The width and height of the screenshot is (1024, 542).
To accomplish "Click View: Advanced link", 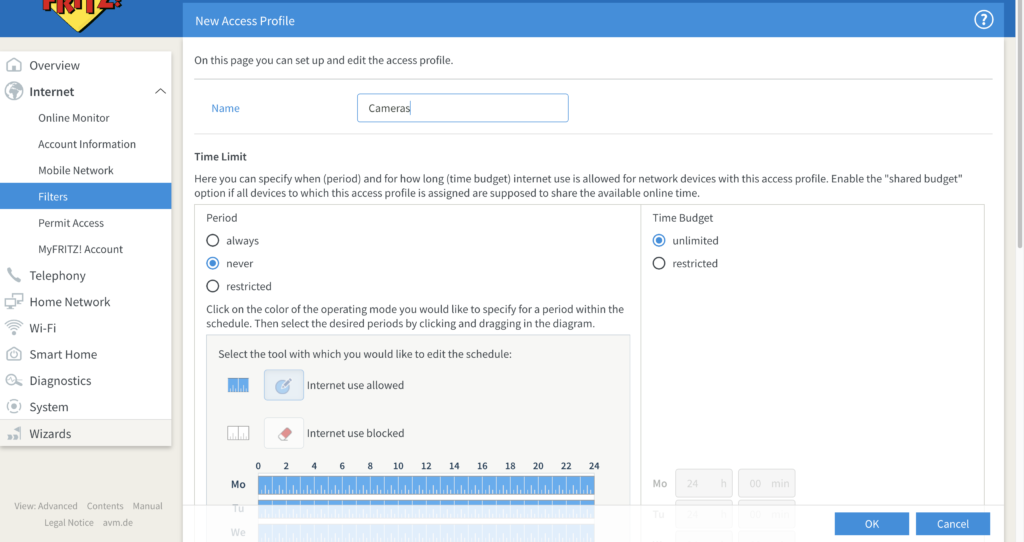I will [x=46, y=506].
